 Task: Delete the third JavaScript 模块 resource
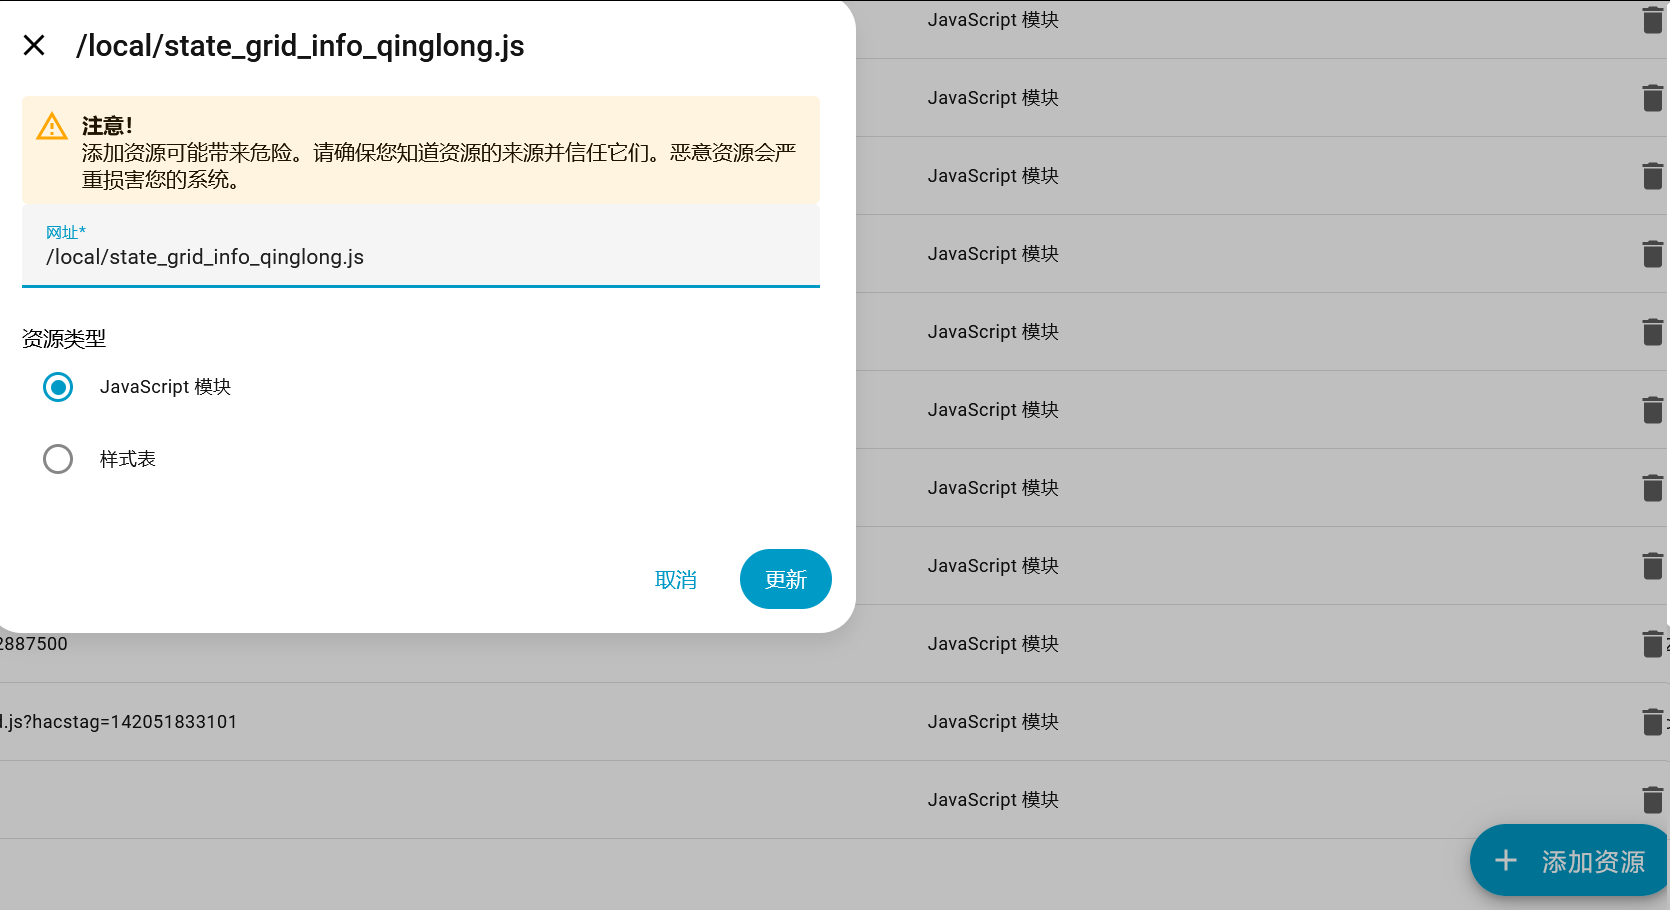(1652, 175)
